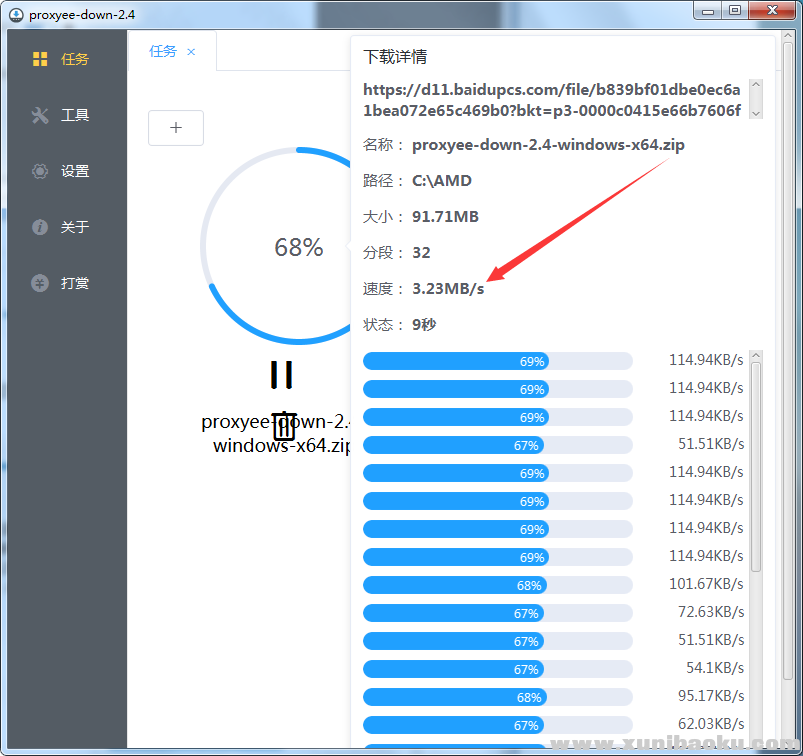Click the segment bar showing 101.67KB/s
Viewport: 803px width, 756px height.
[497, 585]
